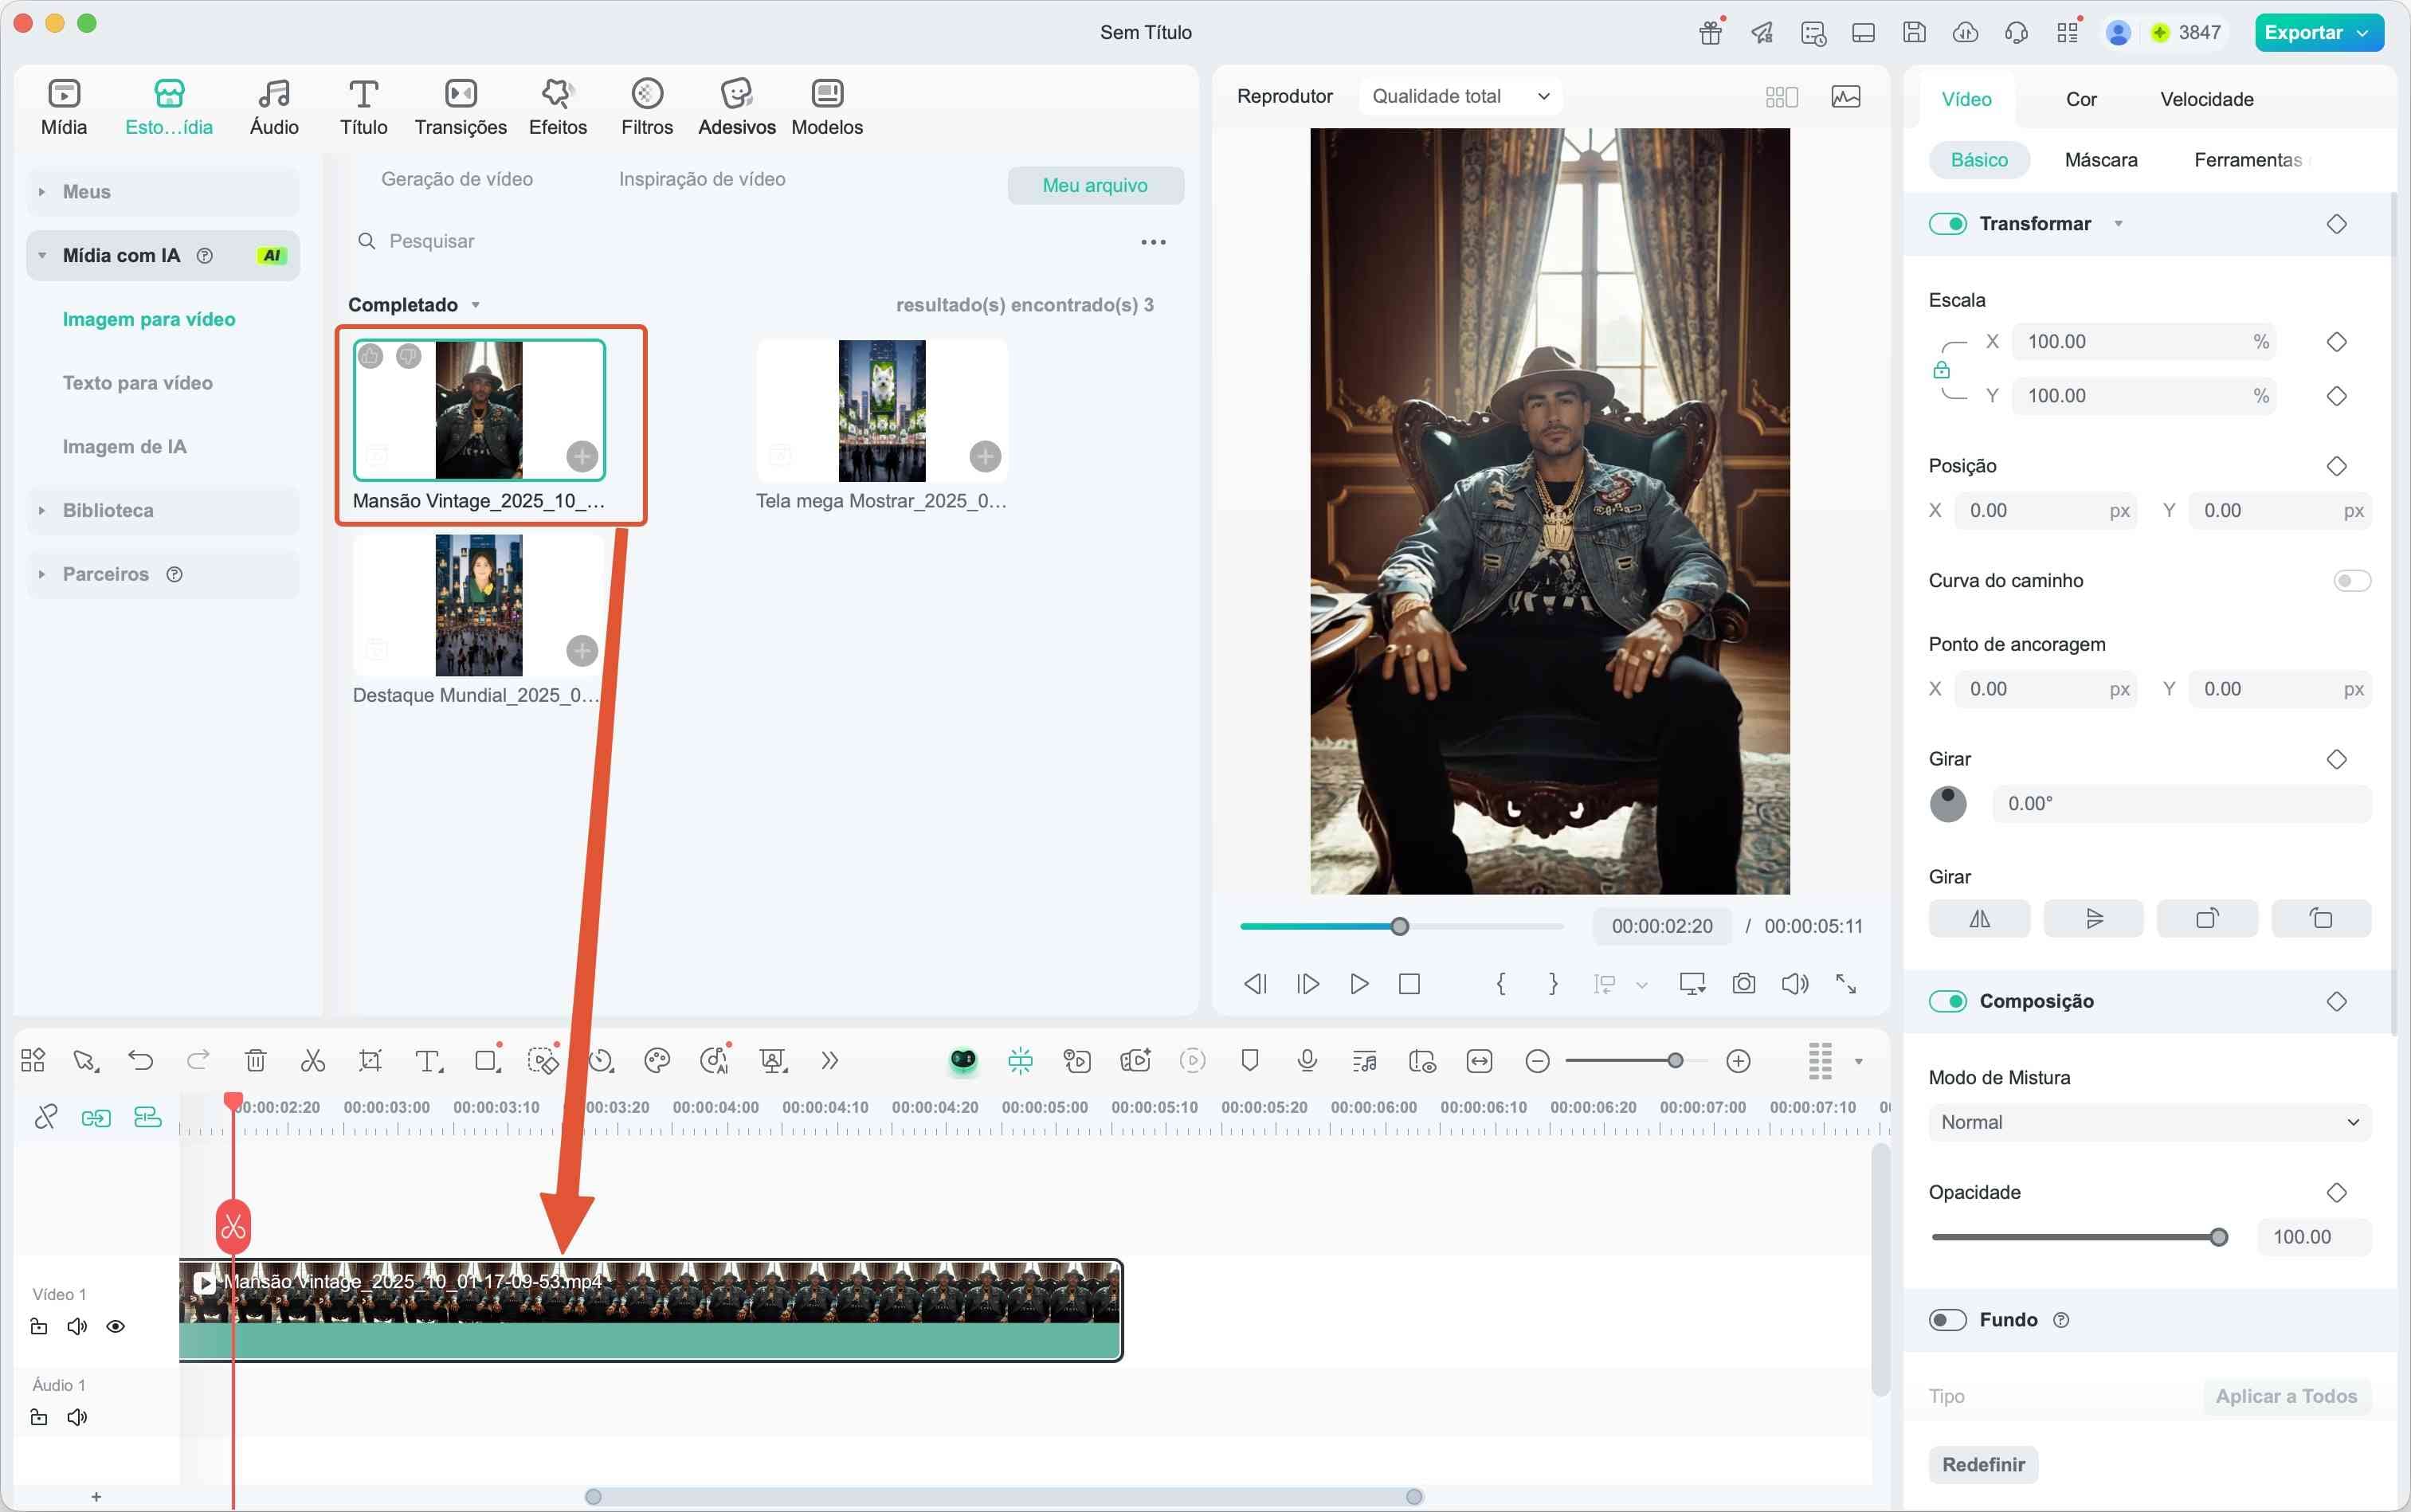Select the Record Voiceover microphone icon
Screen dimensions: 2411x1512
1306,1060
